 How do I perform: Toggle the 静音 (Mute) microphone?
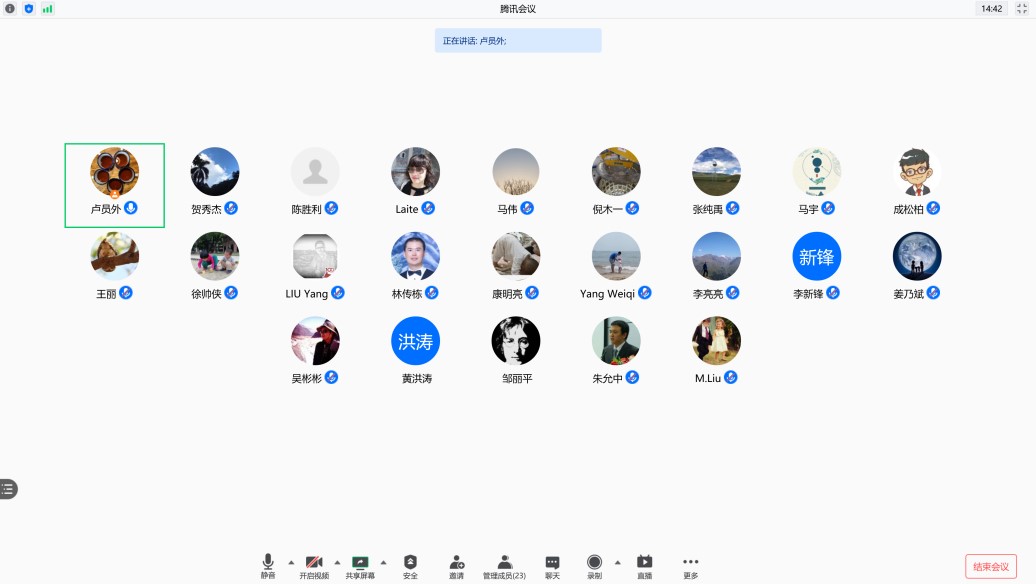point(268,563)
